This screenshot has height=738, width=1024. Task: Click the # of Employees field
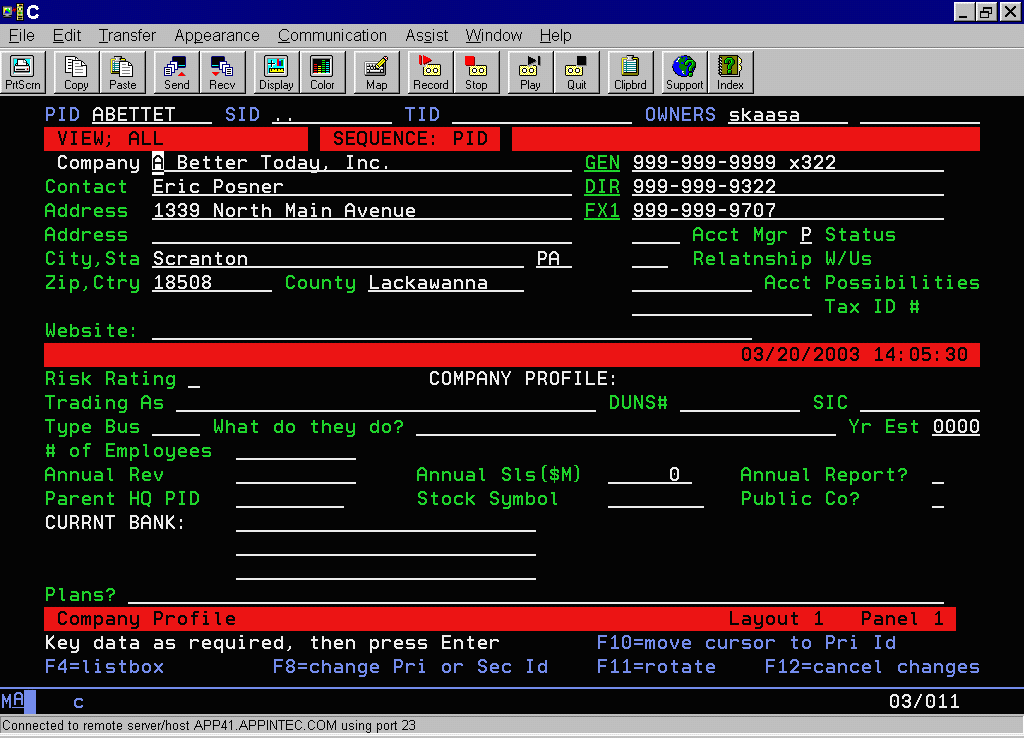point(296,451)
